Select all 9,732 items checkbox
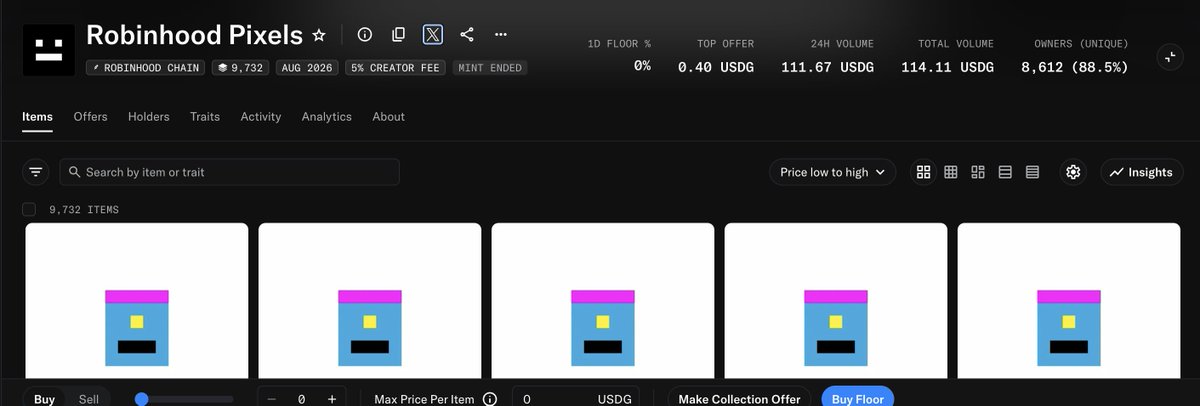Viewport: 1200px width, 406px height. [29, 209]
